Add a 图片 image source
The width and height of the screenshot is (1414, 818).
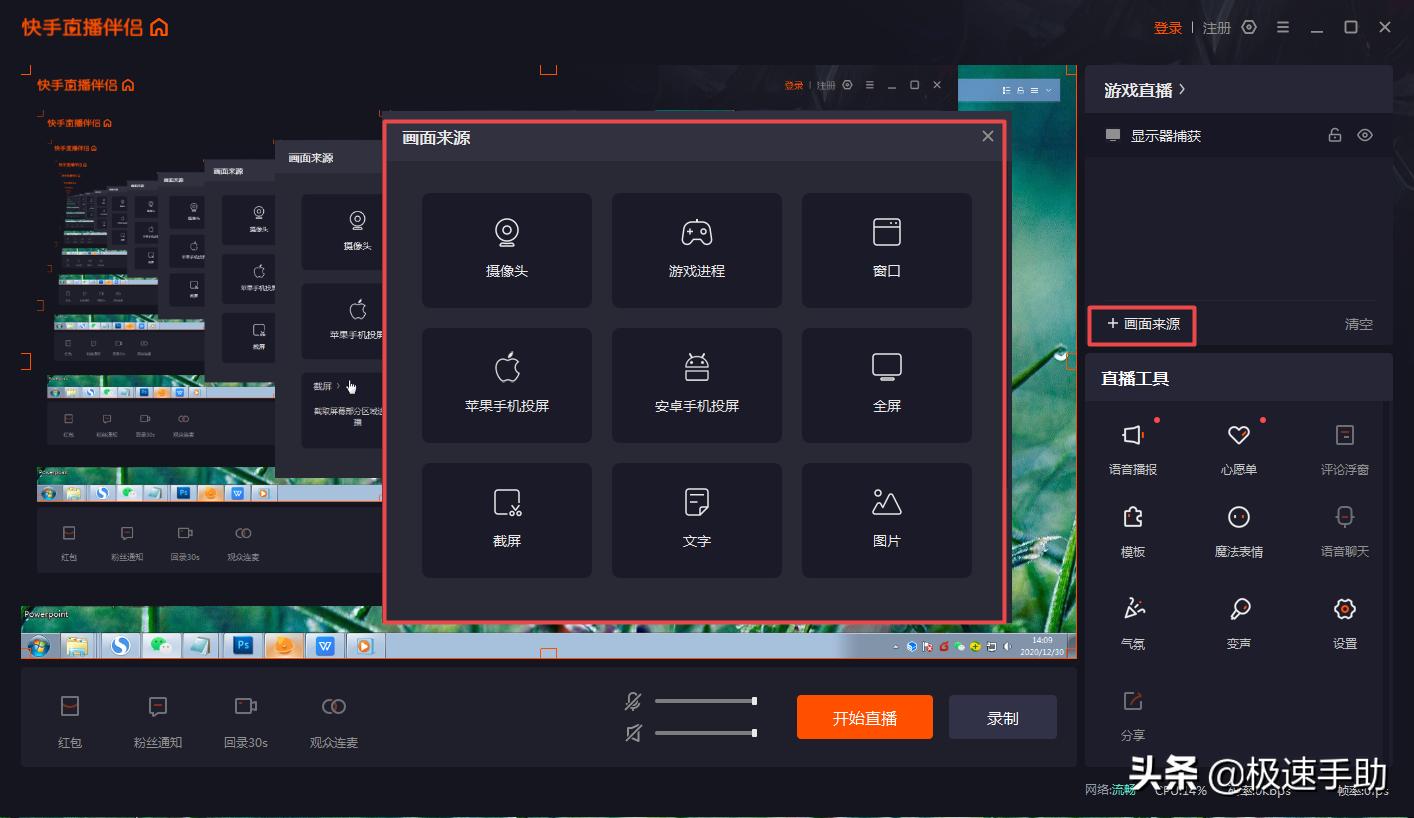click(886, 520)
